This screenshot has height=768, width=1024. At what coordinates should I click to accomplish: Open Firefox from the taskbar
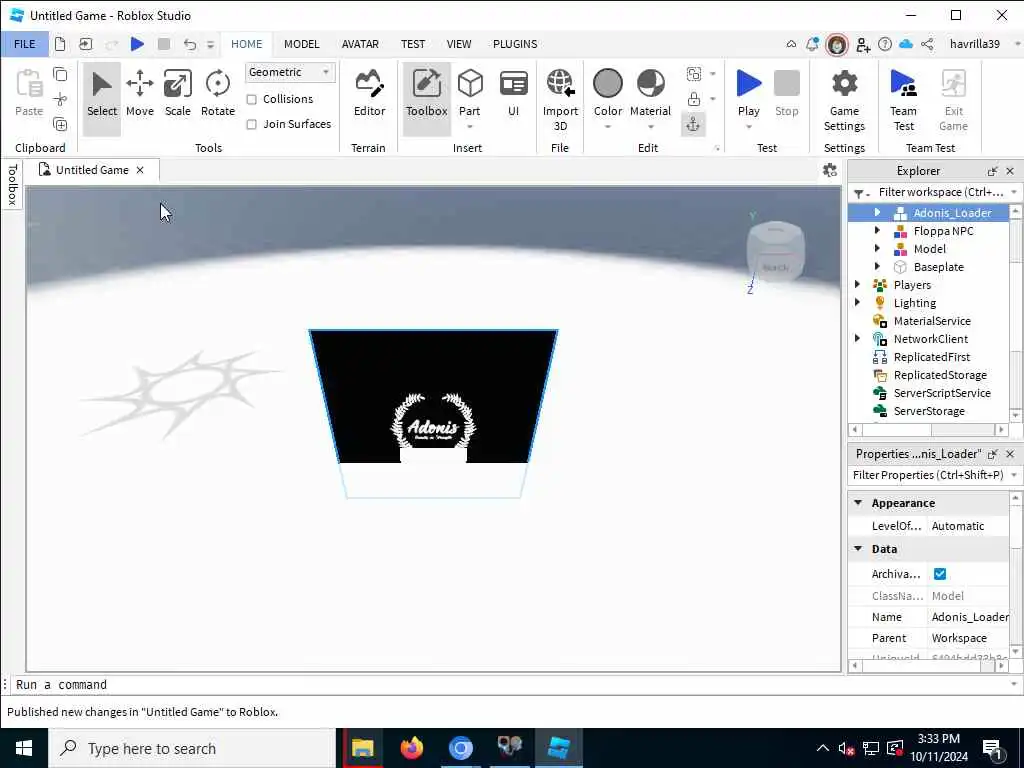pos(411,748)
